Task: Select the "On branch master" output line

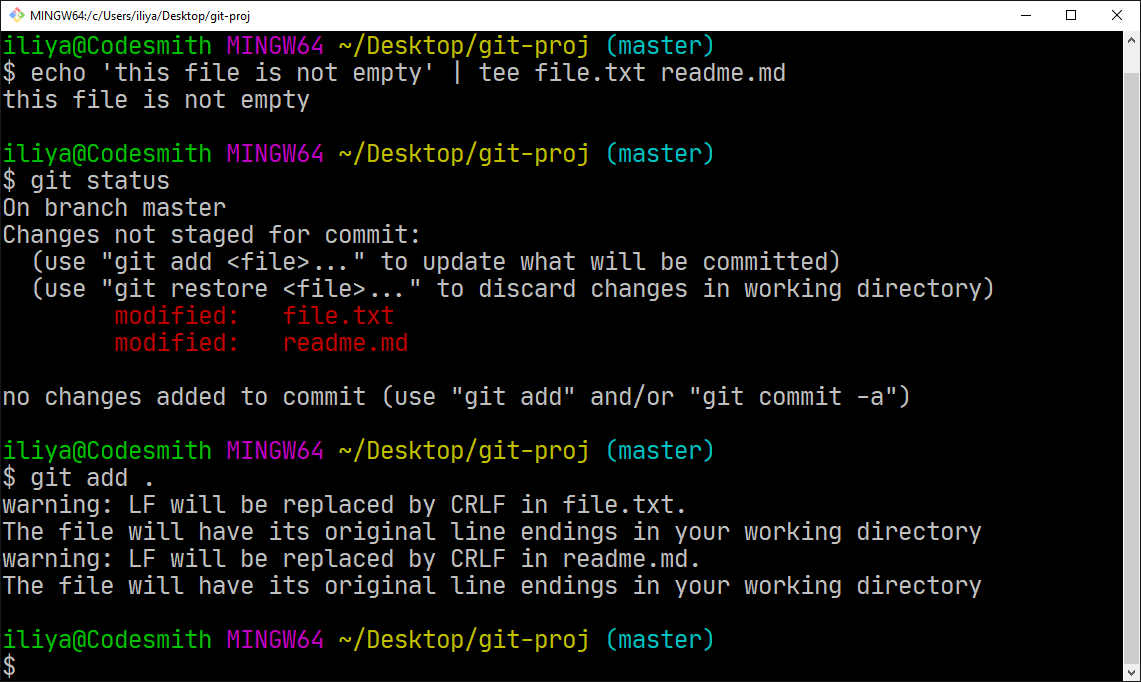Action: (114, 208)
